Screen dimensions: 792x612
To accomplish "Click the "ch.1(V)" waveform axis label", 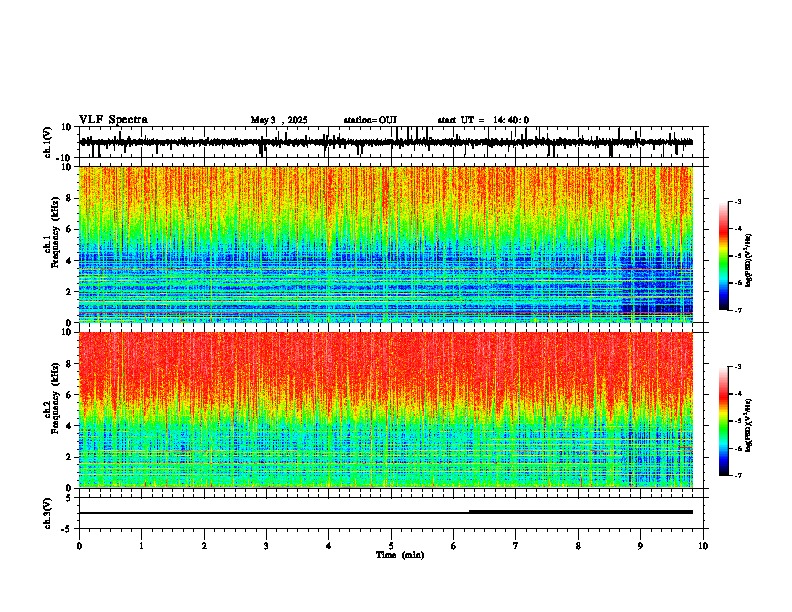I will 48,142.
